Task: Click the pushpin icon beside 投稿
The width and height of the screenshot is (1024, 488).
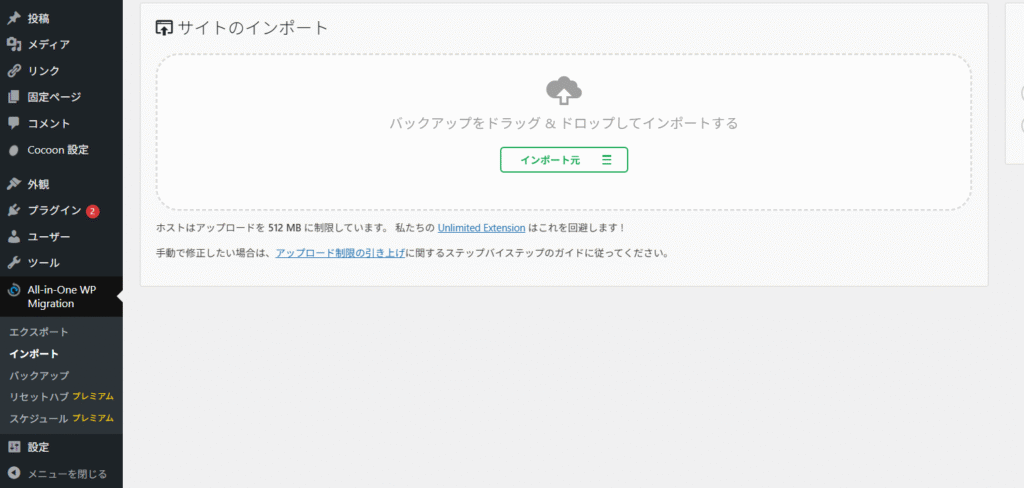Action: point(14,18)
